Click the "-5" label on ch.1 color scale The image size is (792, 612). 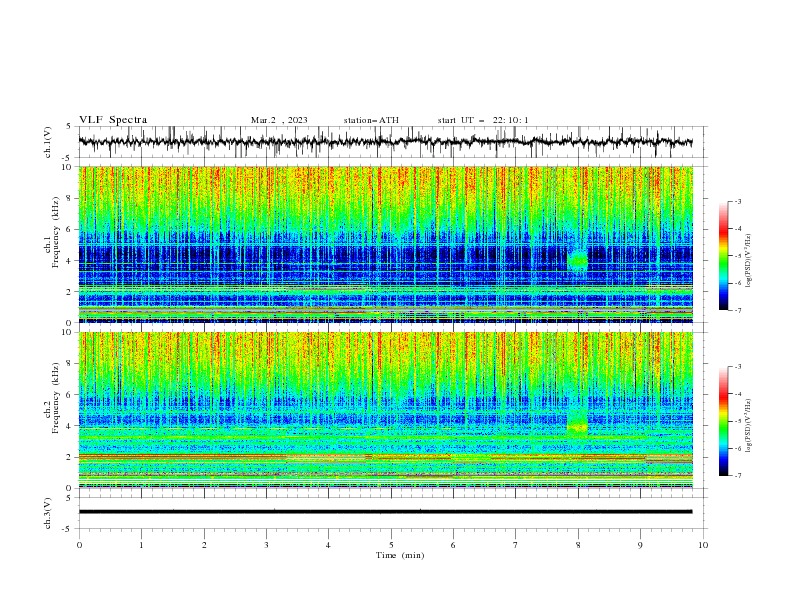[x=738, y=256]
